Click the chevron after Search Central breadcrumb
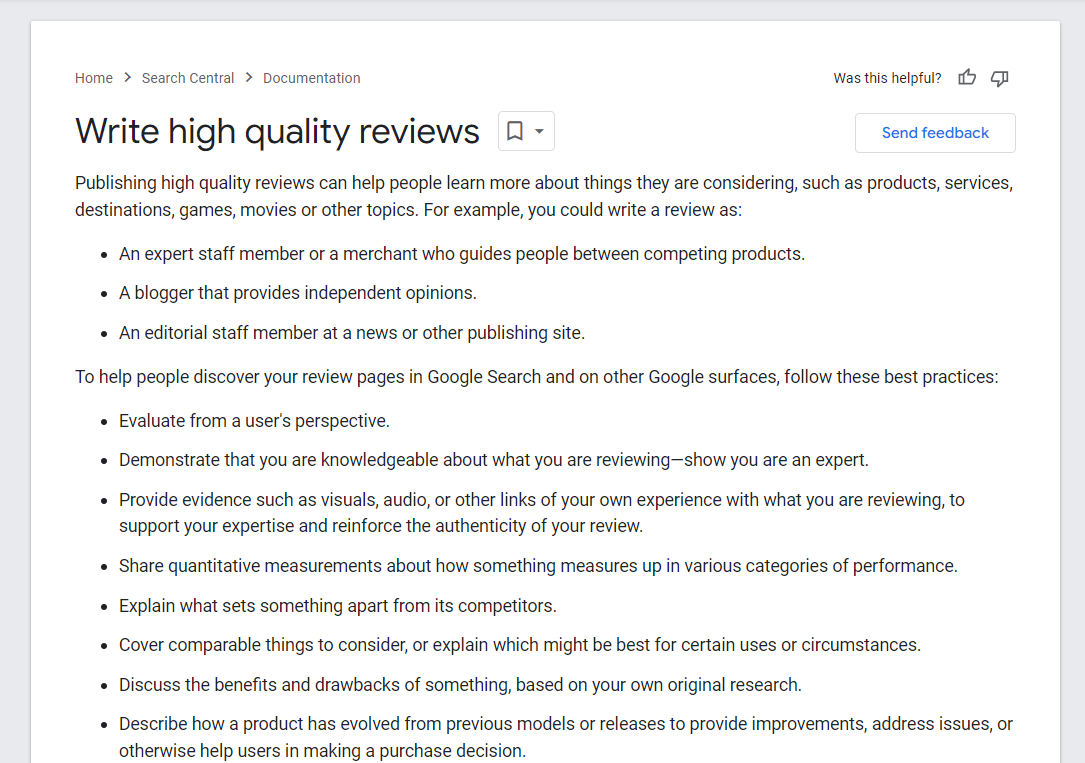Image resolution: width=1085 pixels, height=763 pixels. [248, 77]
